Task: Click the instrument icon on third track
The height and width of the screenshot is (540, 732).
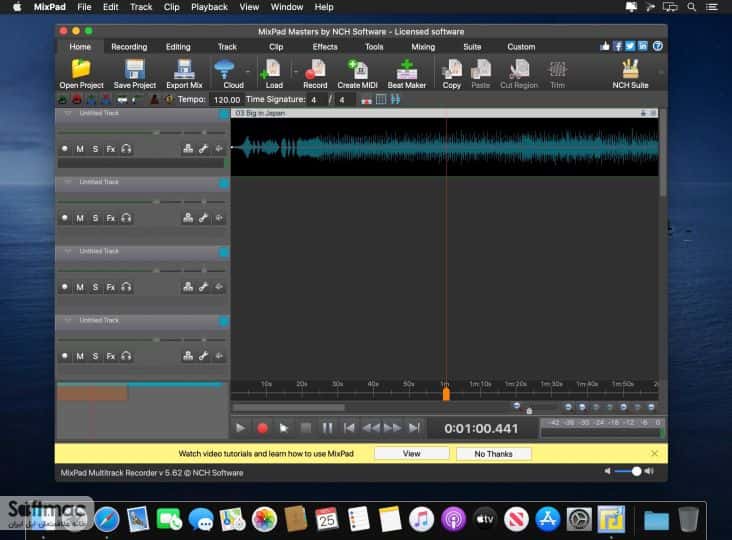Action: 188,287
